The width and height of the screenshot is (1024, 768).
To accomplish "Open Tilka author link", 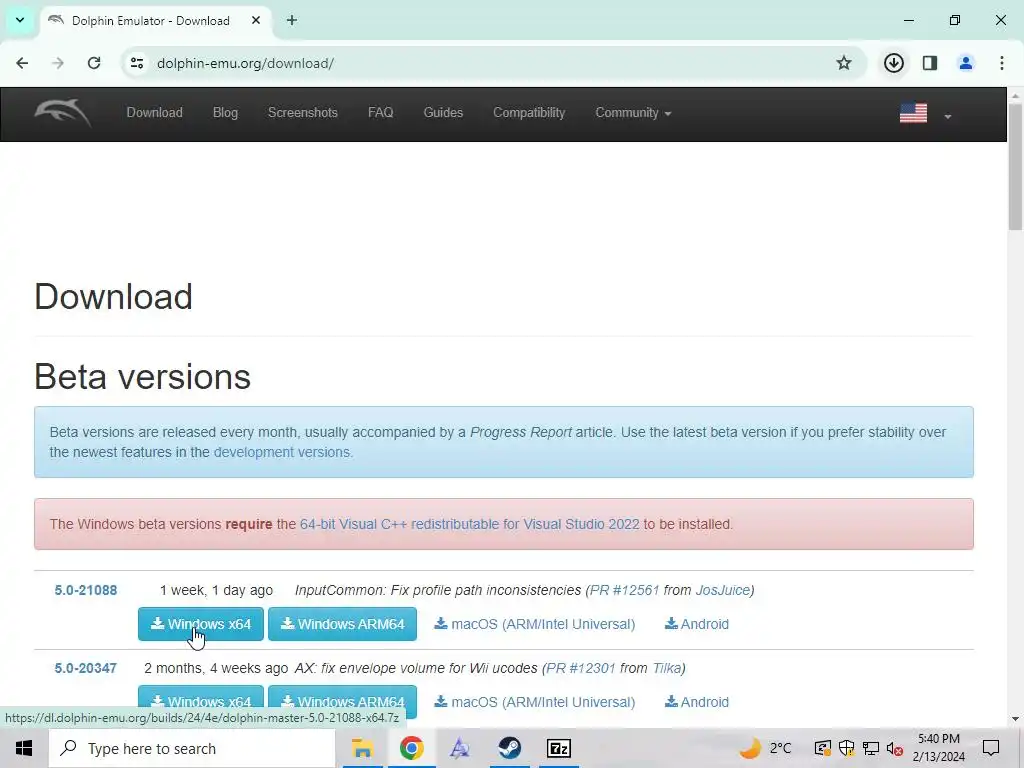I will (x=667, y=669).
